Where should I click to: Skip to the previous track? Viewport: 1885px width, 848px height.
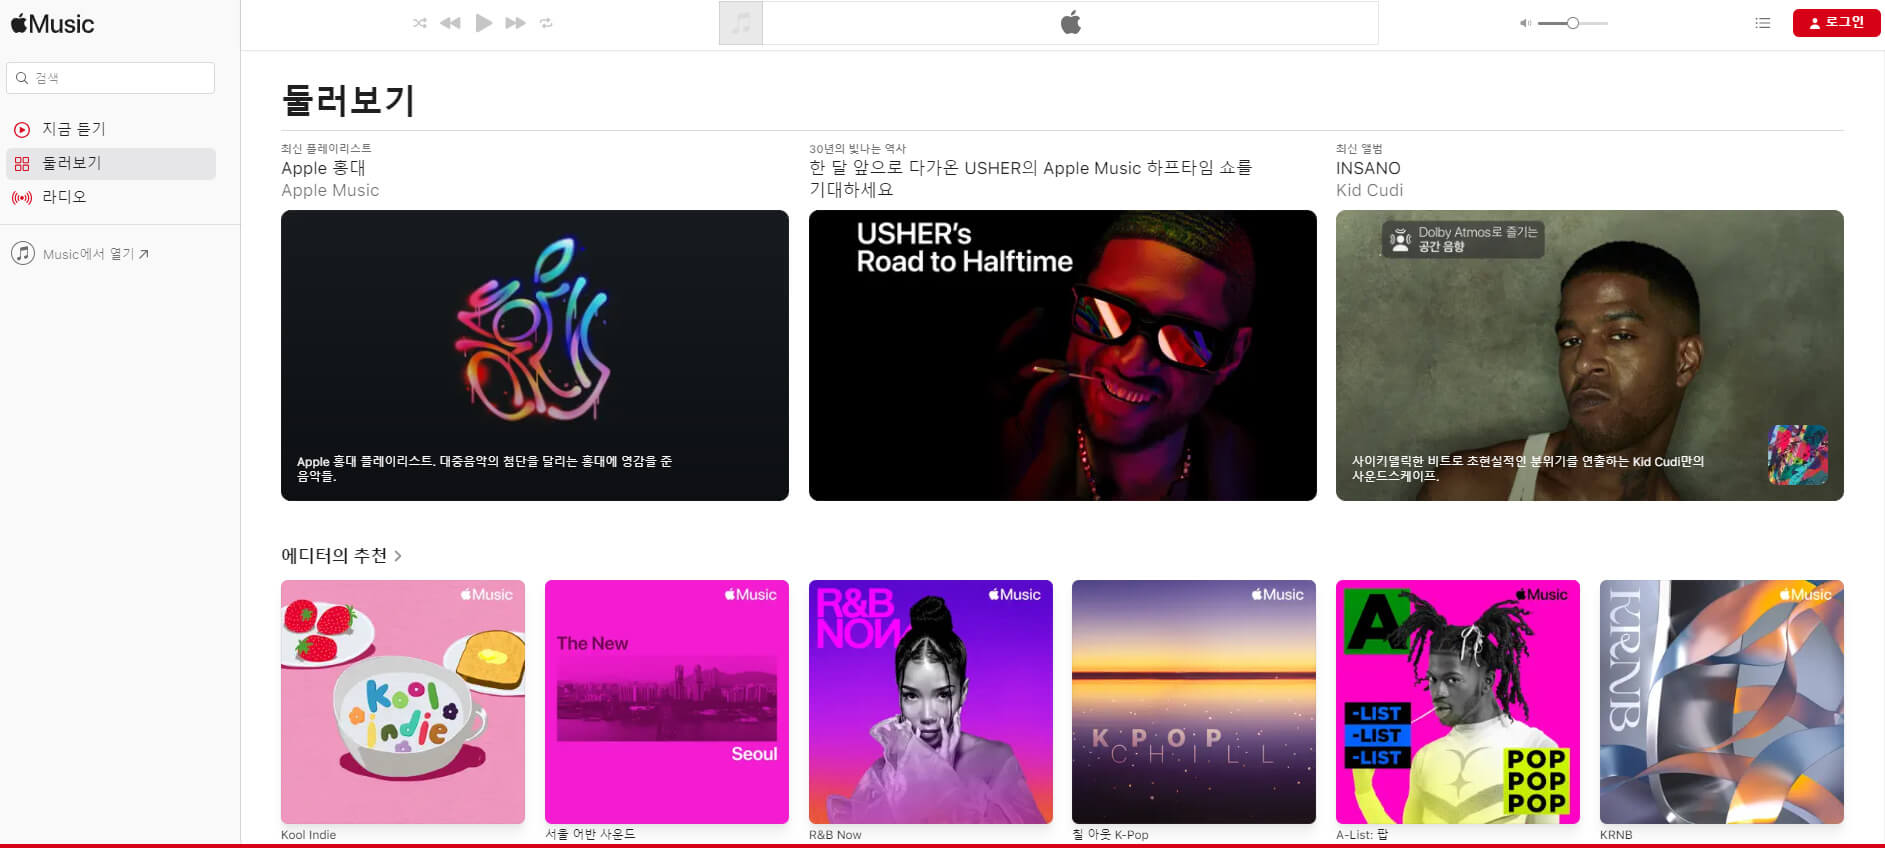(x=450, y=23)
